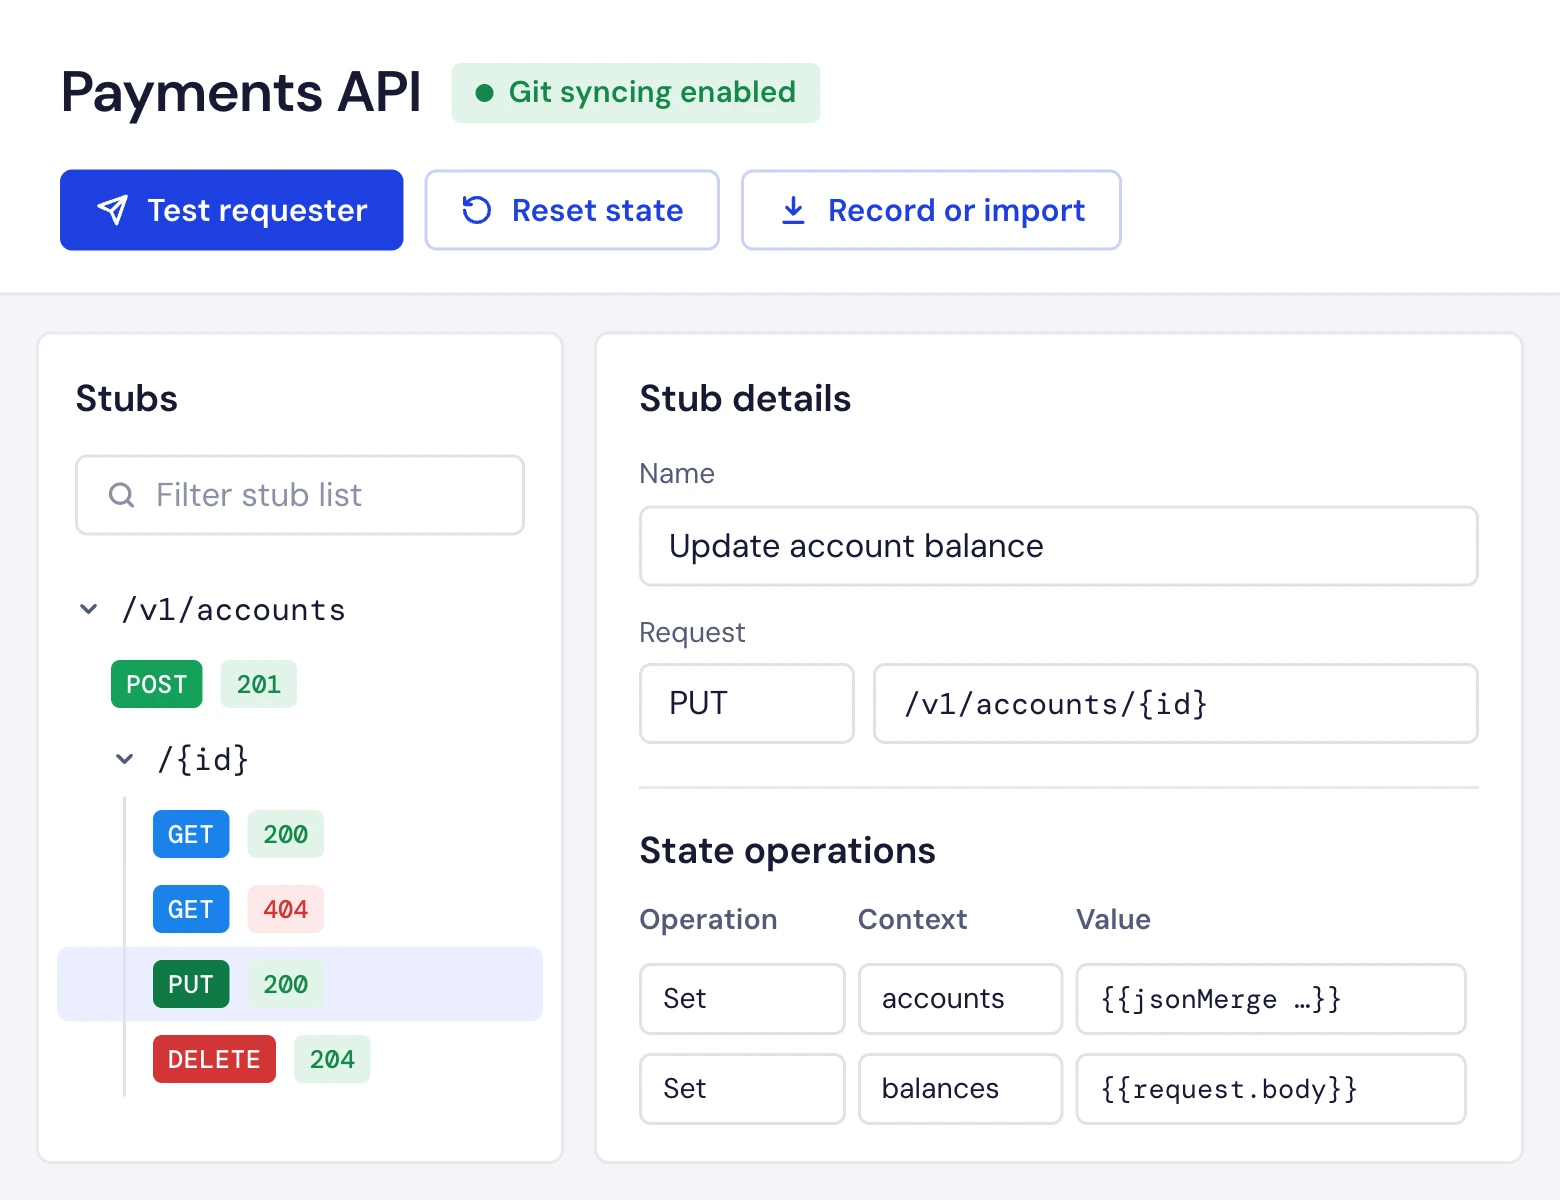This screenshot has width=1560, height=1200.
Task: Focus the Filter stub list search field
Action: coord(300,495)
